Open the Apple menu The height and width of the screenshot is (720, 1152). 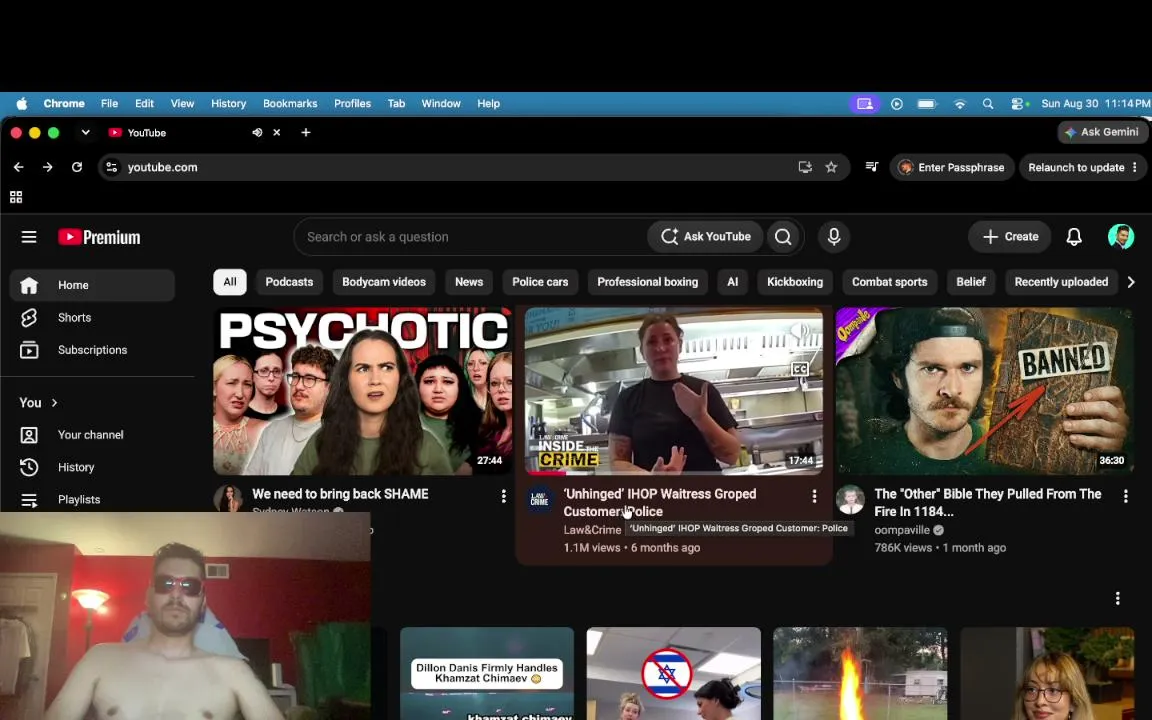click(22, 104)
